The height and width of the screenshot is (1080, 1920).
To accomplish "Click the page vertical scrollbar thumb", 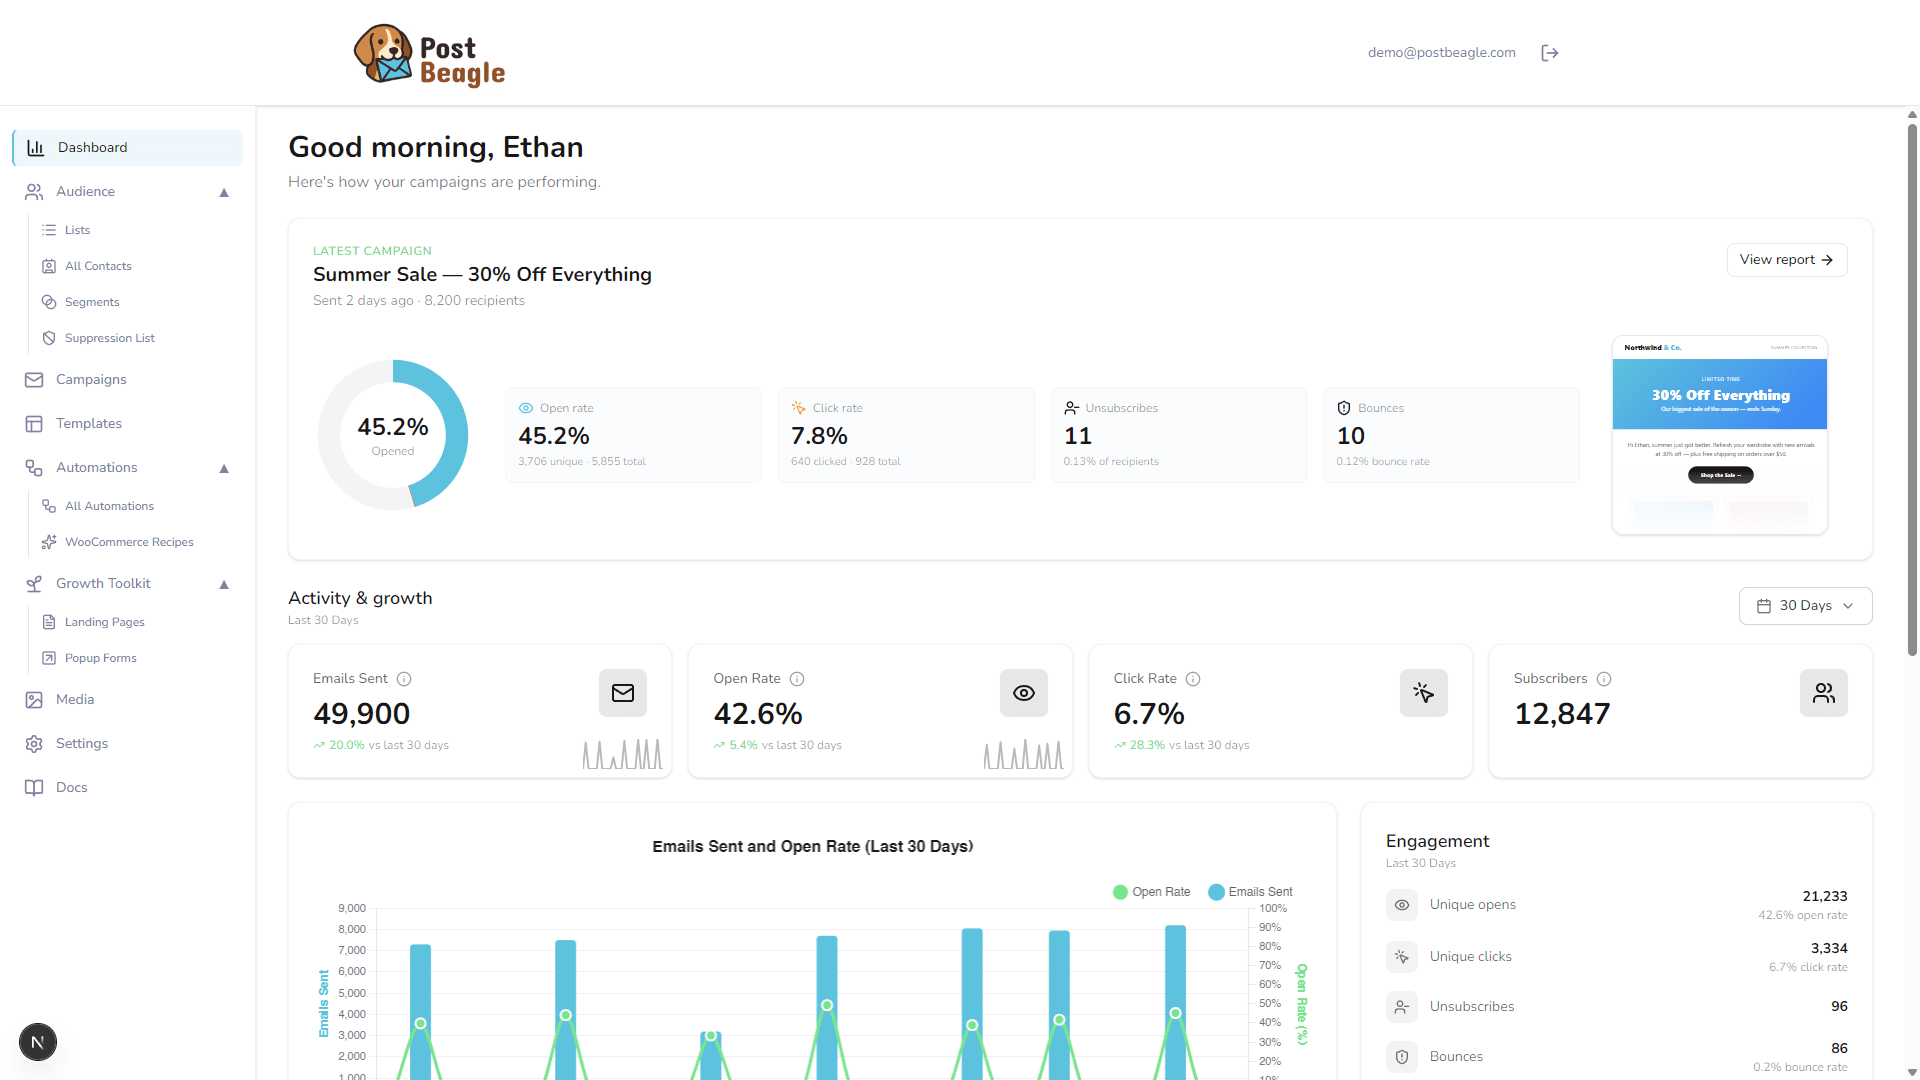I will click(1912, 388).
